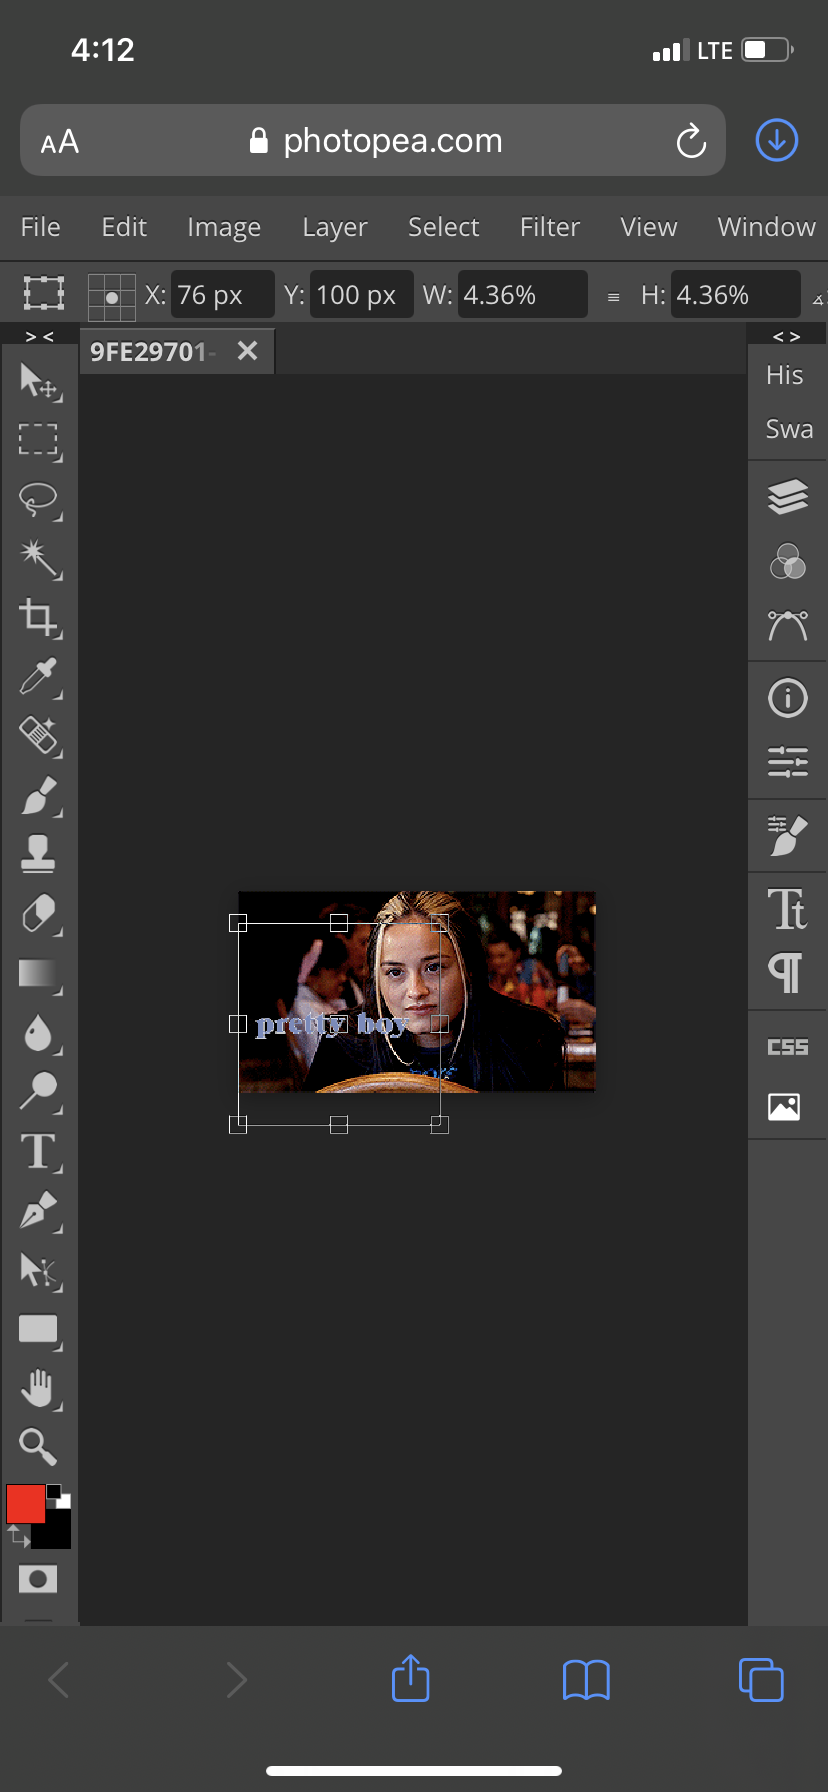Select the Clone Stamp tool
Viewport: 828px width, 1792px height.
coord(39,854)
